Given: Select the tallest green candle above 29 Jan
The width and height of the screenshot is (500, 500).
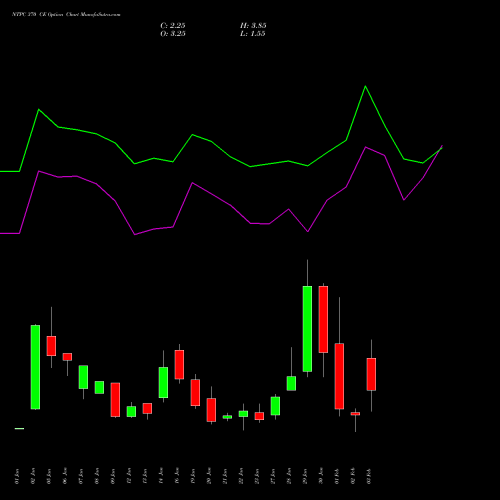Looking at the screenshot, I should pos(307,329).
